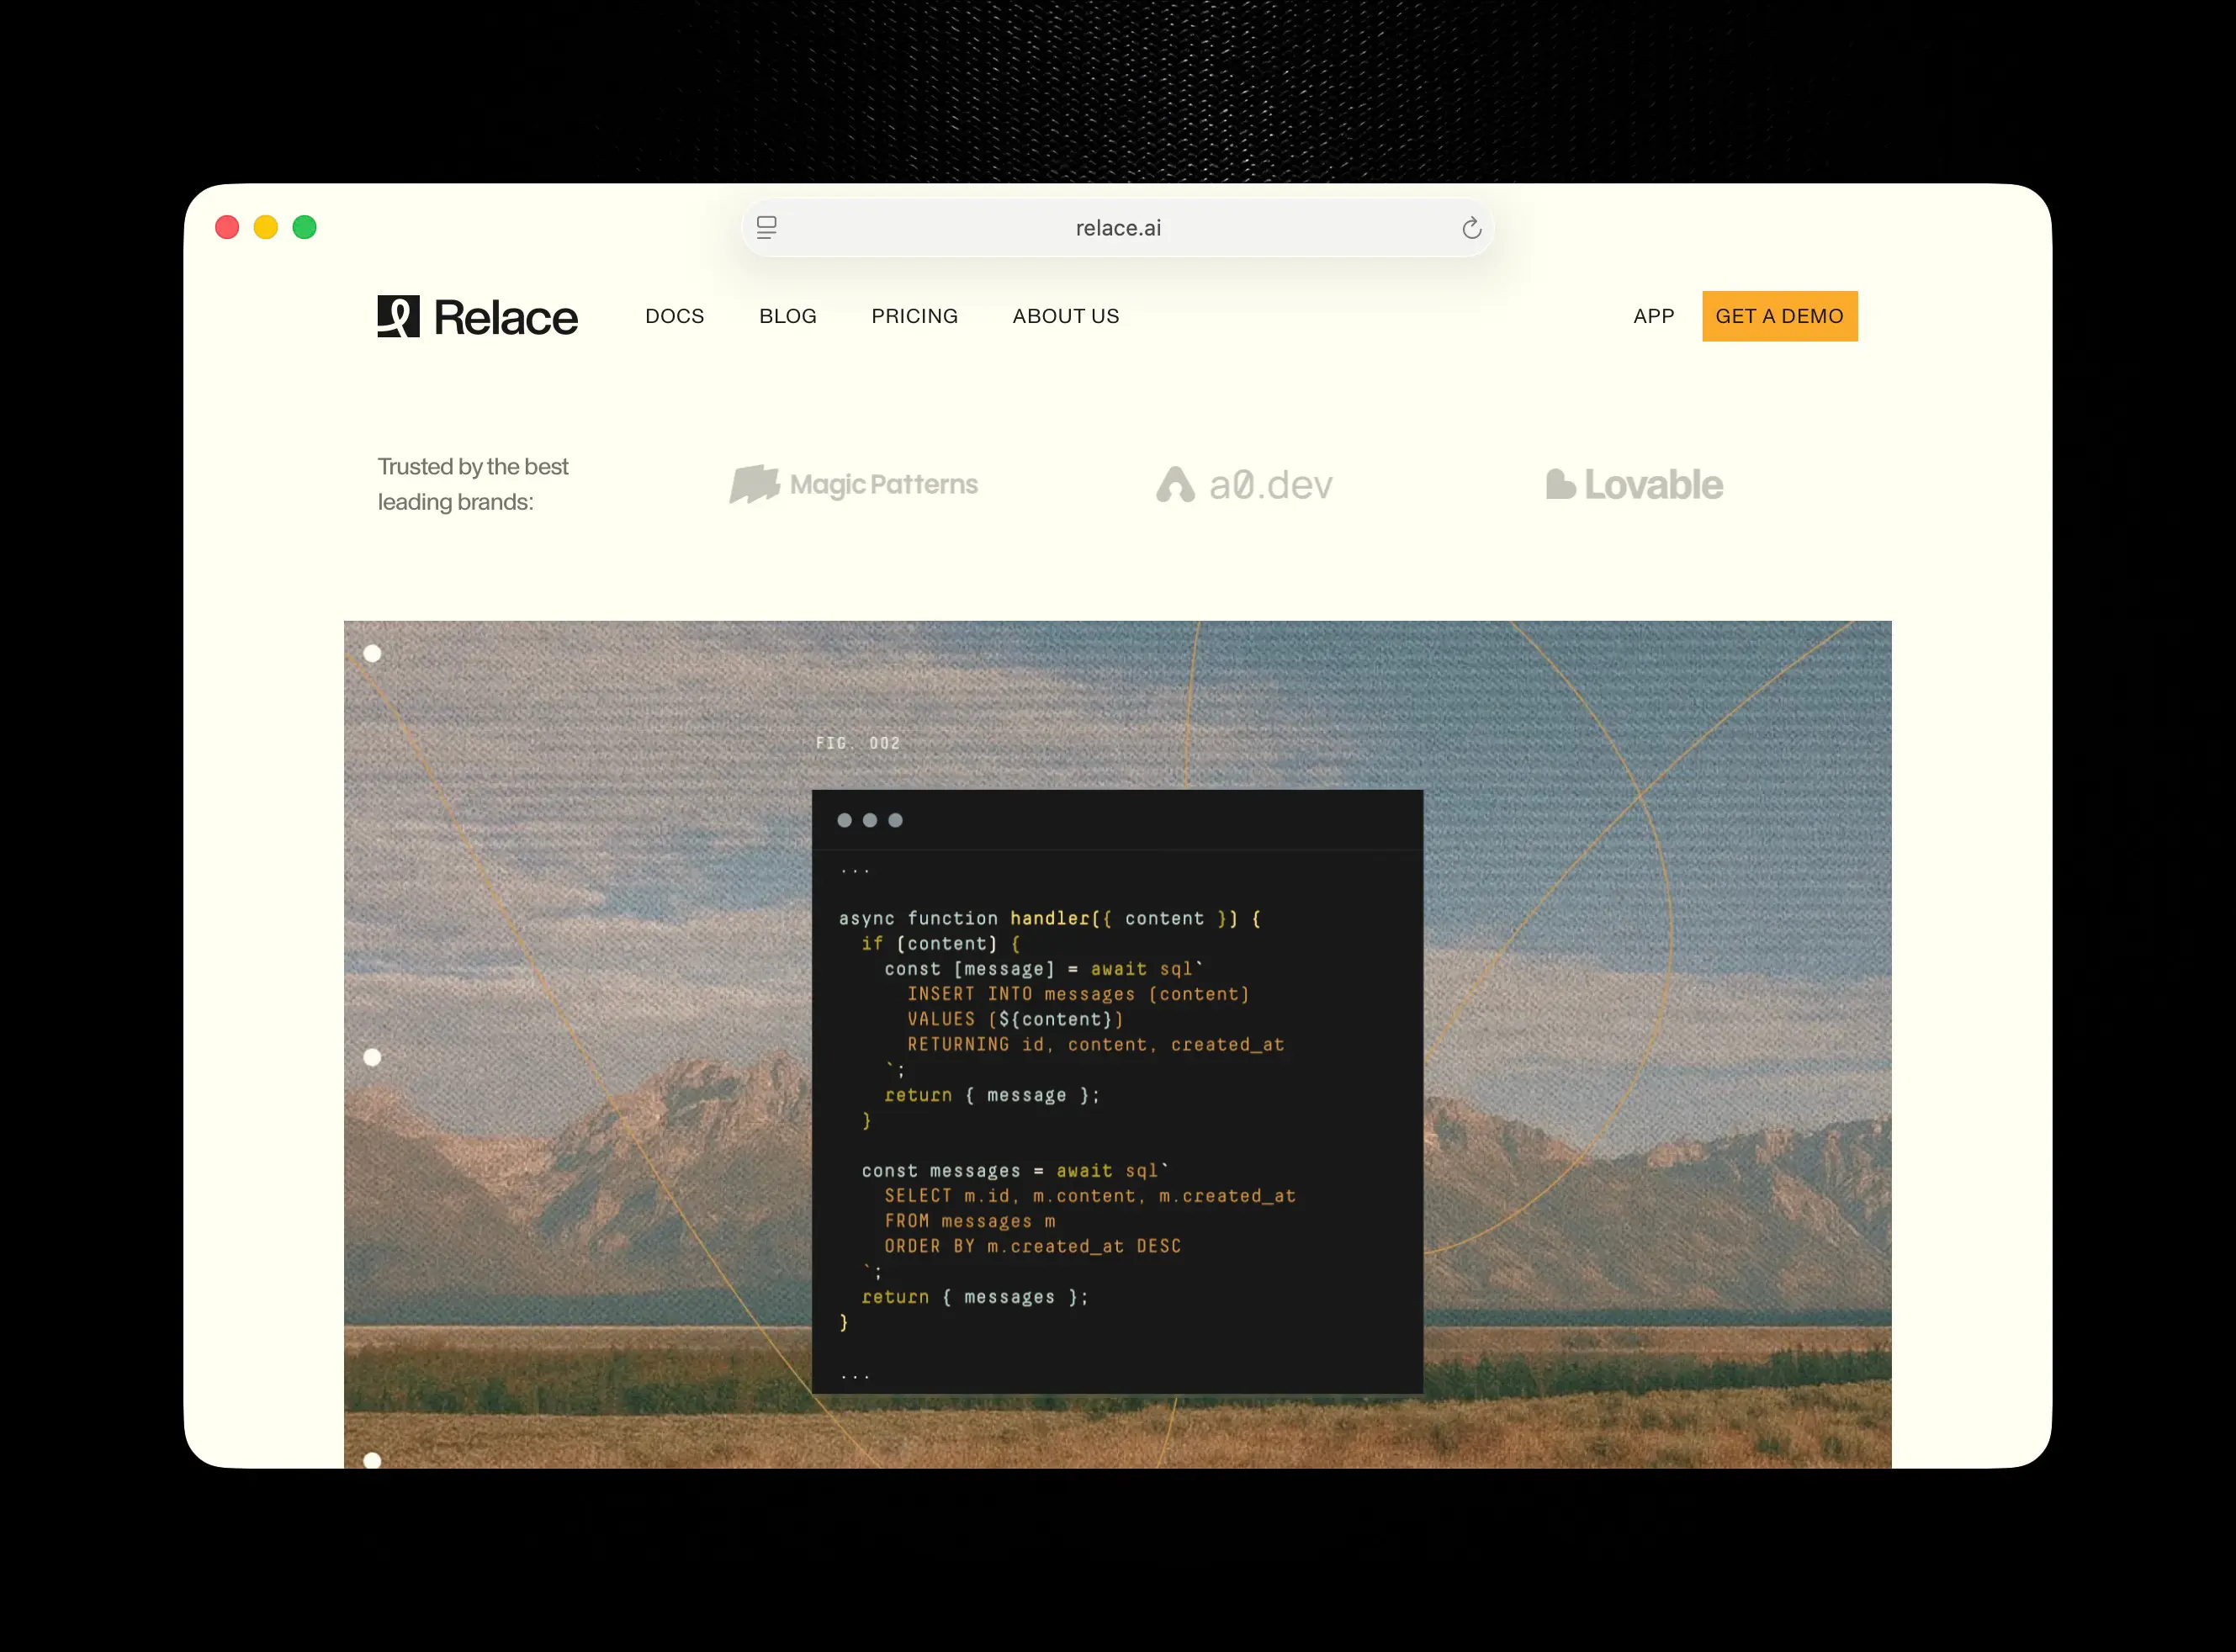Click the yellow minimize window button
Viewport: 2236px width, 1652px height.
click(266, 228)
